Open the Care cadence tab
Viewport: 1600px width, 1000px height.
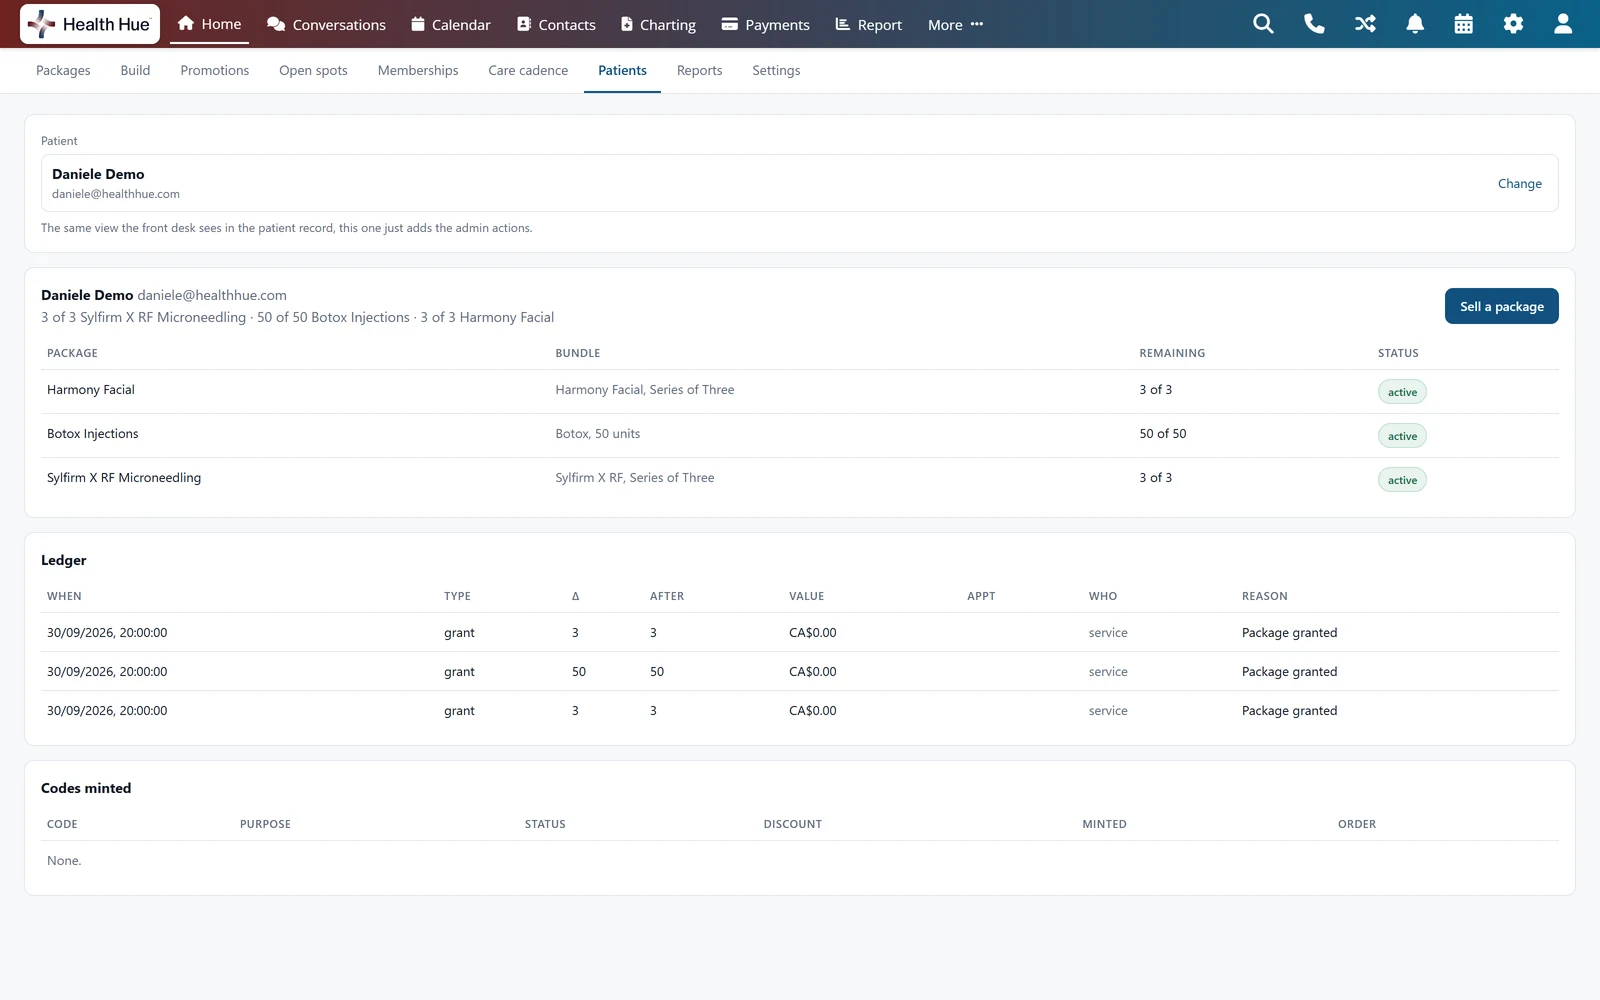(x=528, y=70)
